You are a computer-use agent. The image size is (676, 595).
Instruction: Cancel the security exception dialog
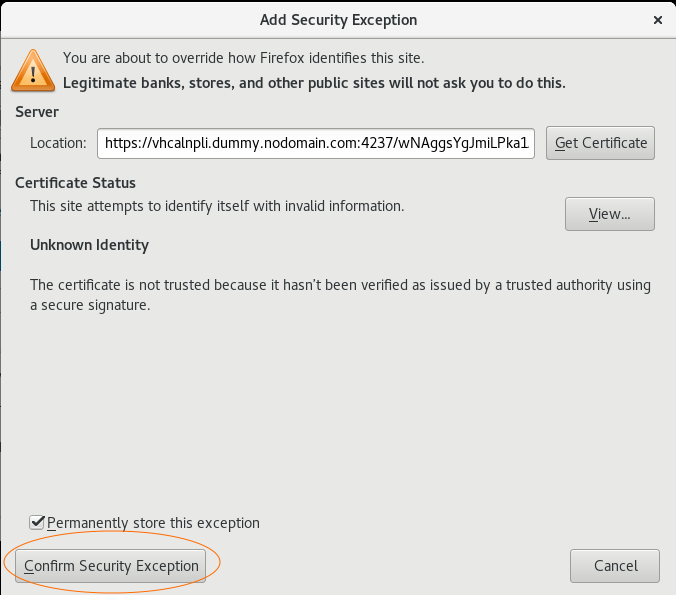pyautogui.click(x=615, y=566)
